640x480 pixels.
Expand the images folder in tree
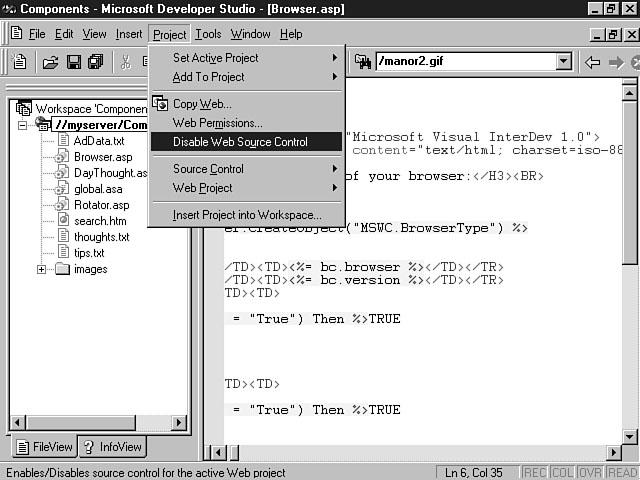point(41,269)
